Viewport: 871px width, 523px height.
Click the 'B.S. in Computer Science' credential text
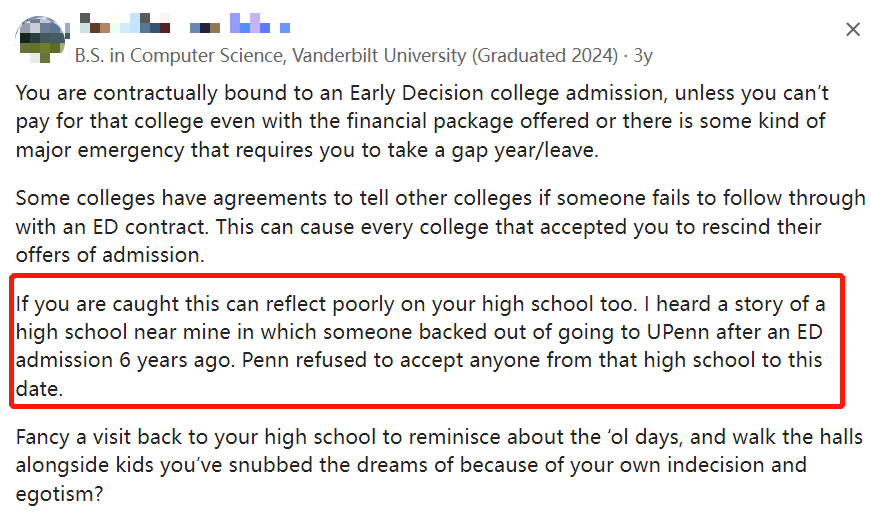coord(181,56)
